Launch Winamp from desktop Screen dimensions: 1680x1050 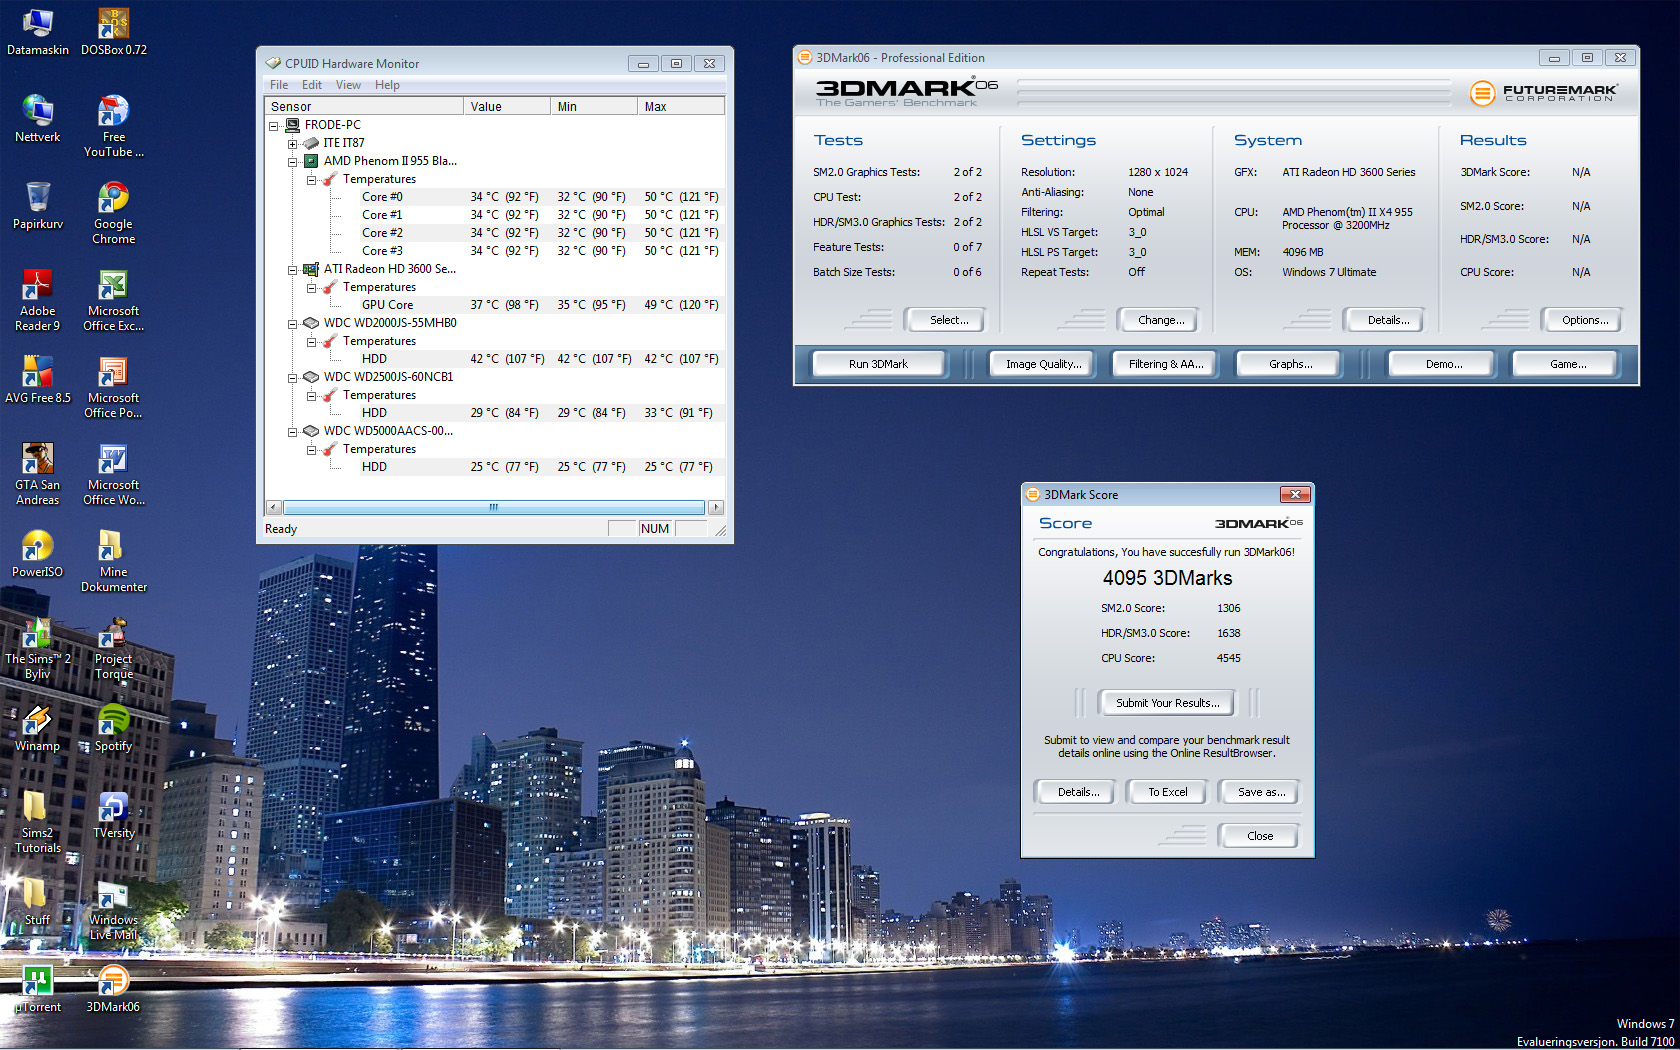pyautogui.click(x=38, y=727)
